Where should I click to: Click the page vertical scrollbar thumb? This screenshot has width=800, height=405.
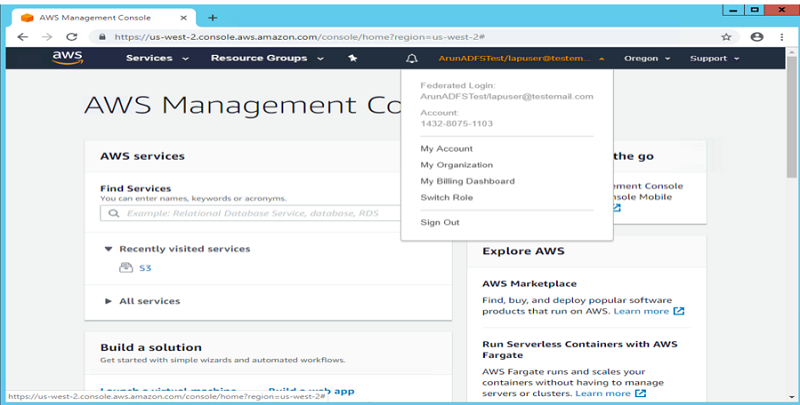click(x=791, y=117)
